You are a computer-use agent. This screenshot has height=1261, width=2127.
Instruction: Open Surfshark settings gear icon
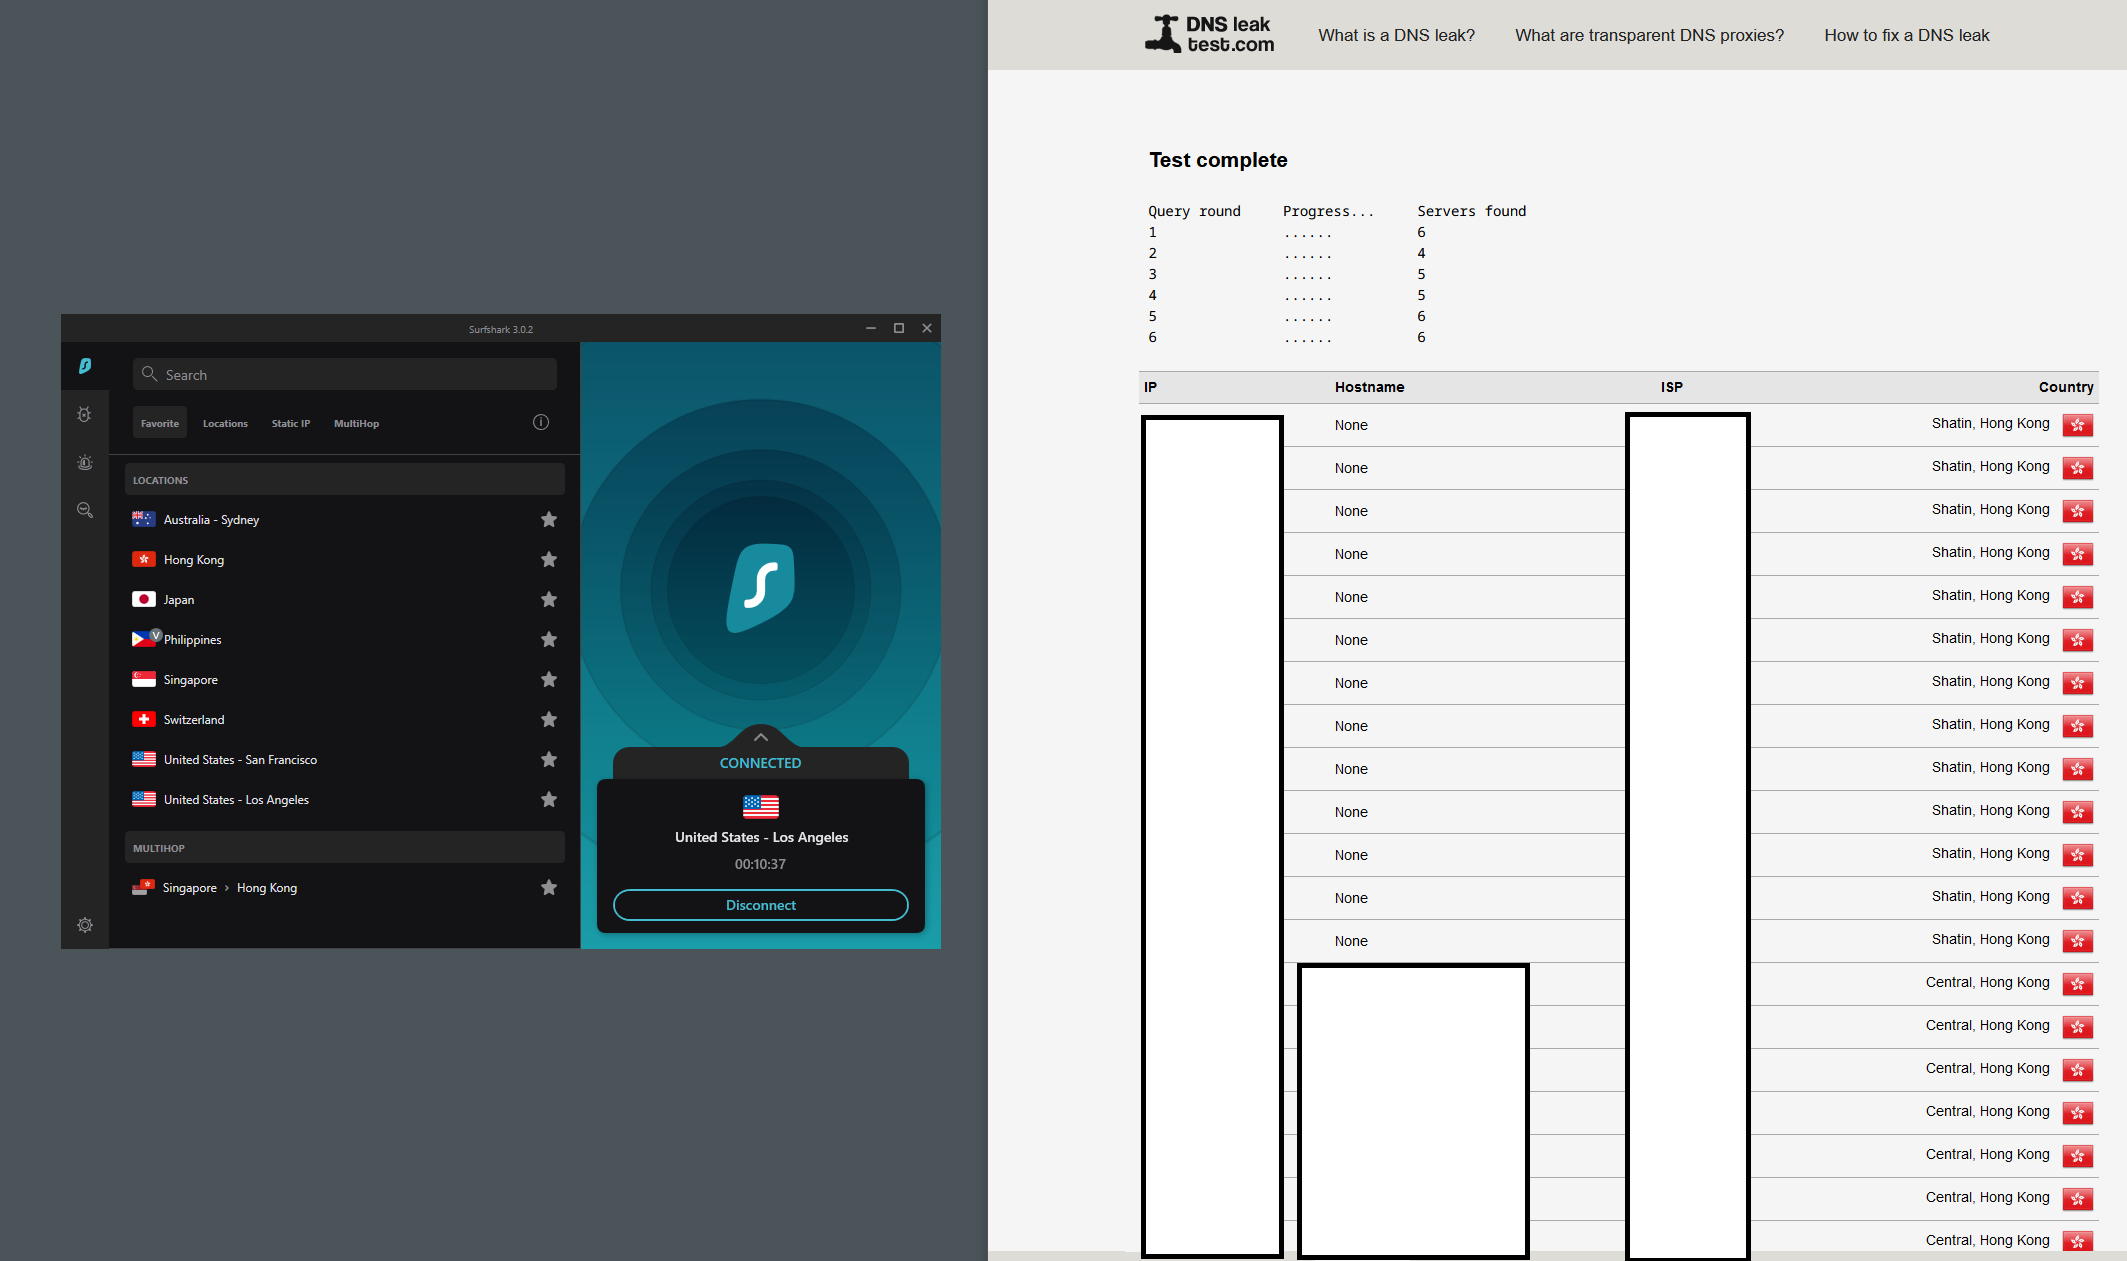click(85, 925)
